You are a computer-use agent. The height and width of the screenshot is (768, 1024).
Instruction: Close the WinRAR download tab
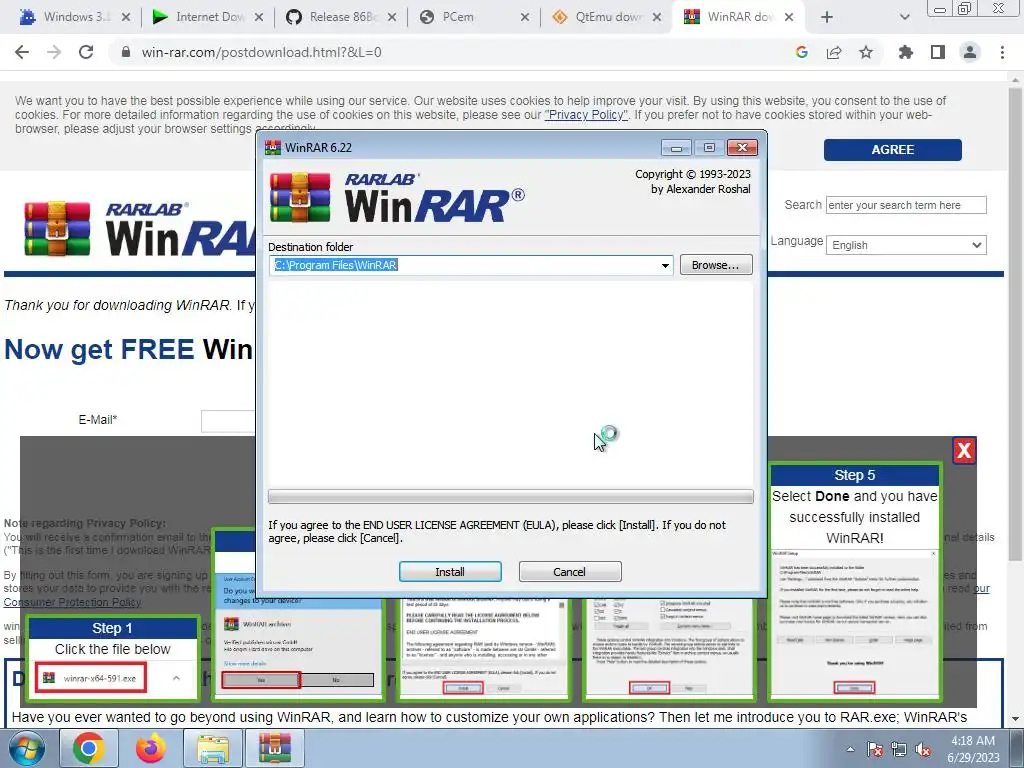(789, 17)
